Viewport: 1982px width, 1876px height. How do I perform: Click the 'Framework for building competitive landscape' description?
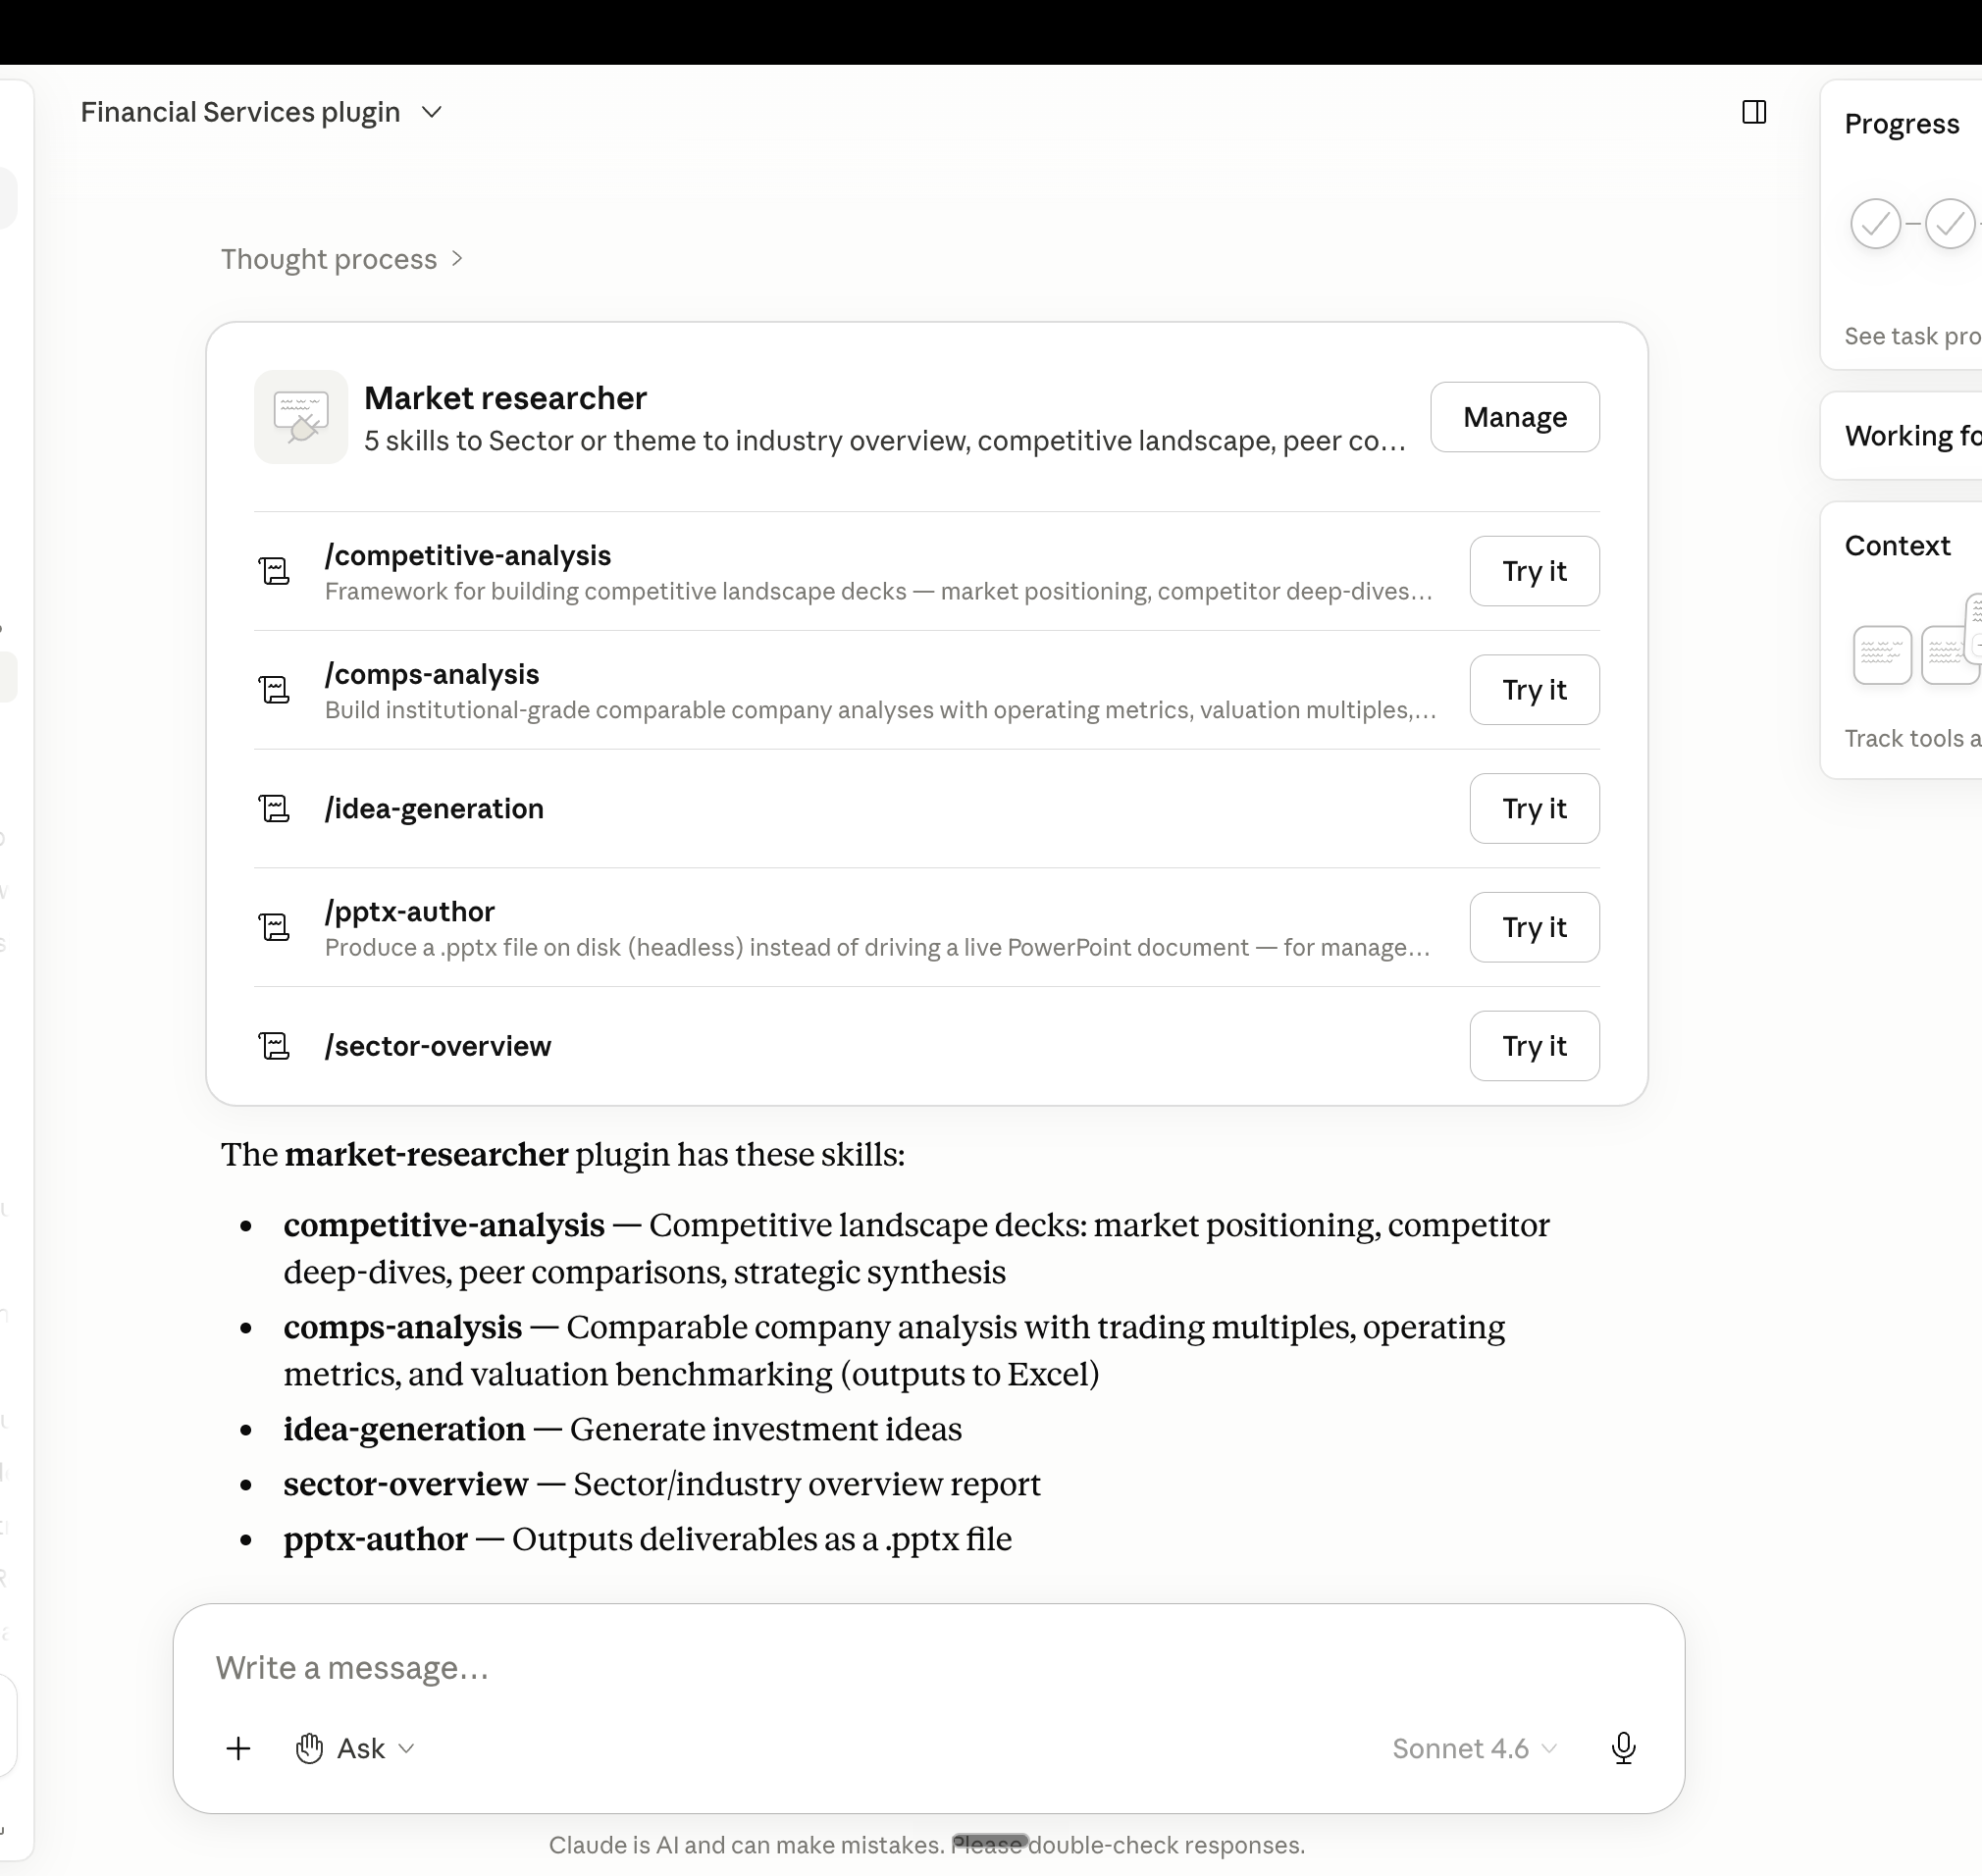879,591
